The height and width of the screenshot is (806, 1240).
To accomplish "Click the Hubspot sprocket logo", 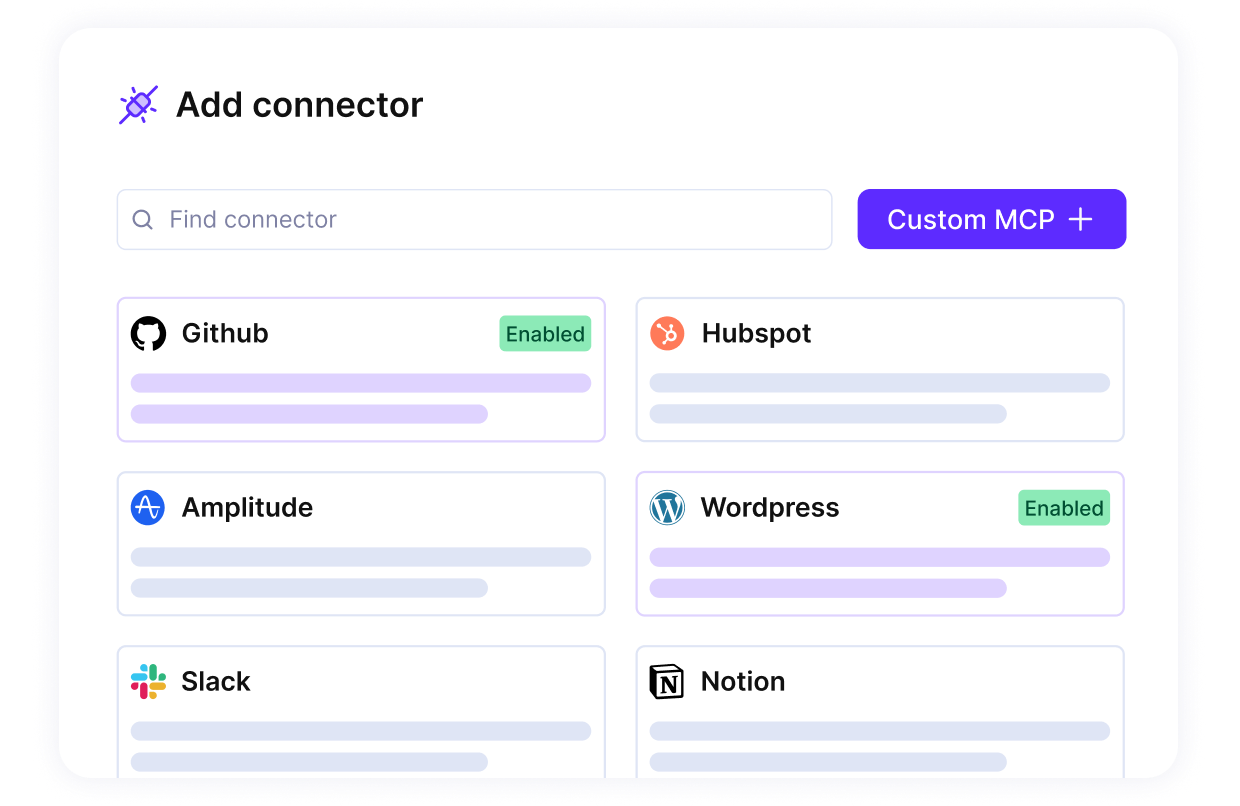I will pos(667,333).
